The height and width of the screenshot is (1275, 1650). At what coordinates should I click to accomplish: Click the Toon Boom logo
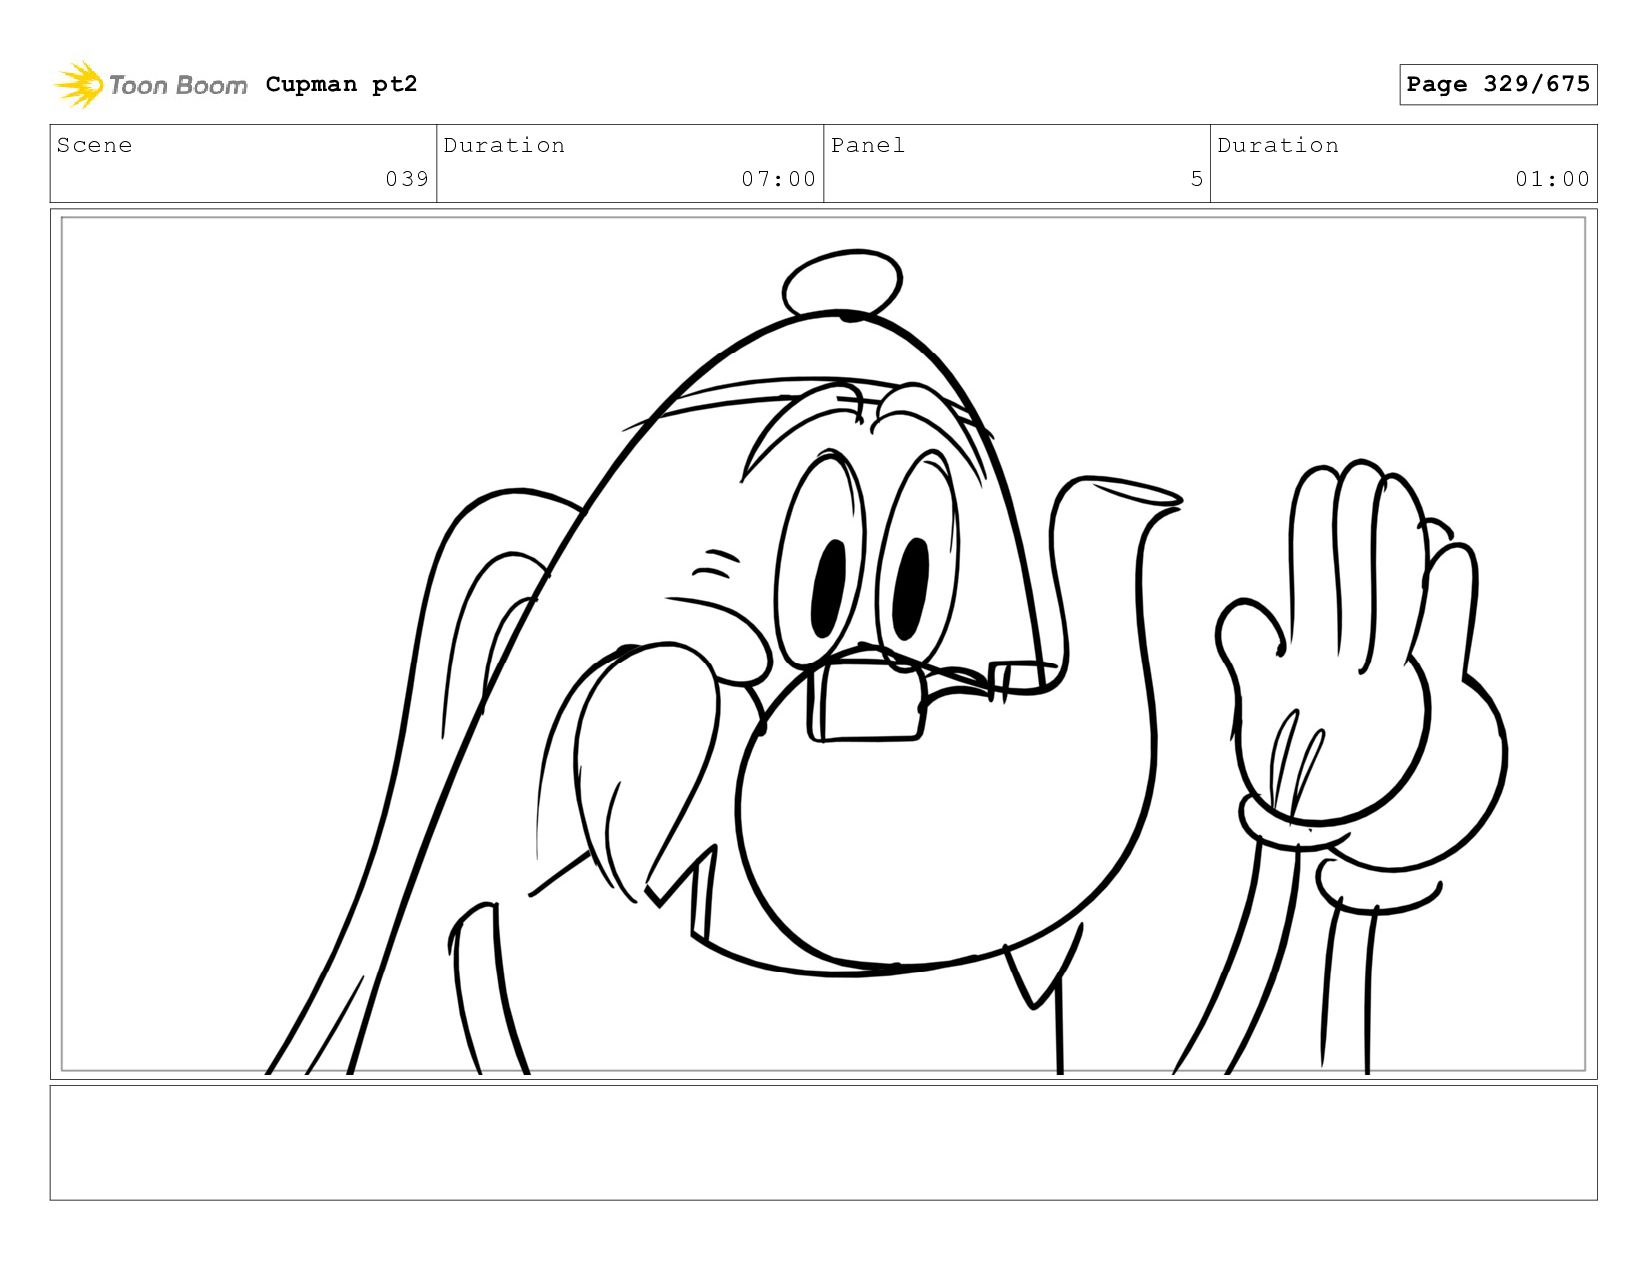[150, 85]
